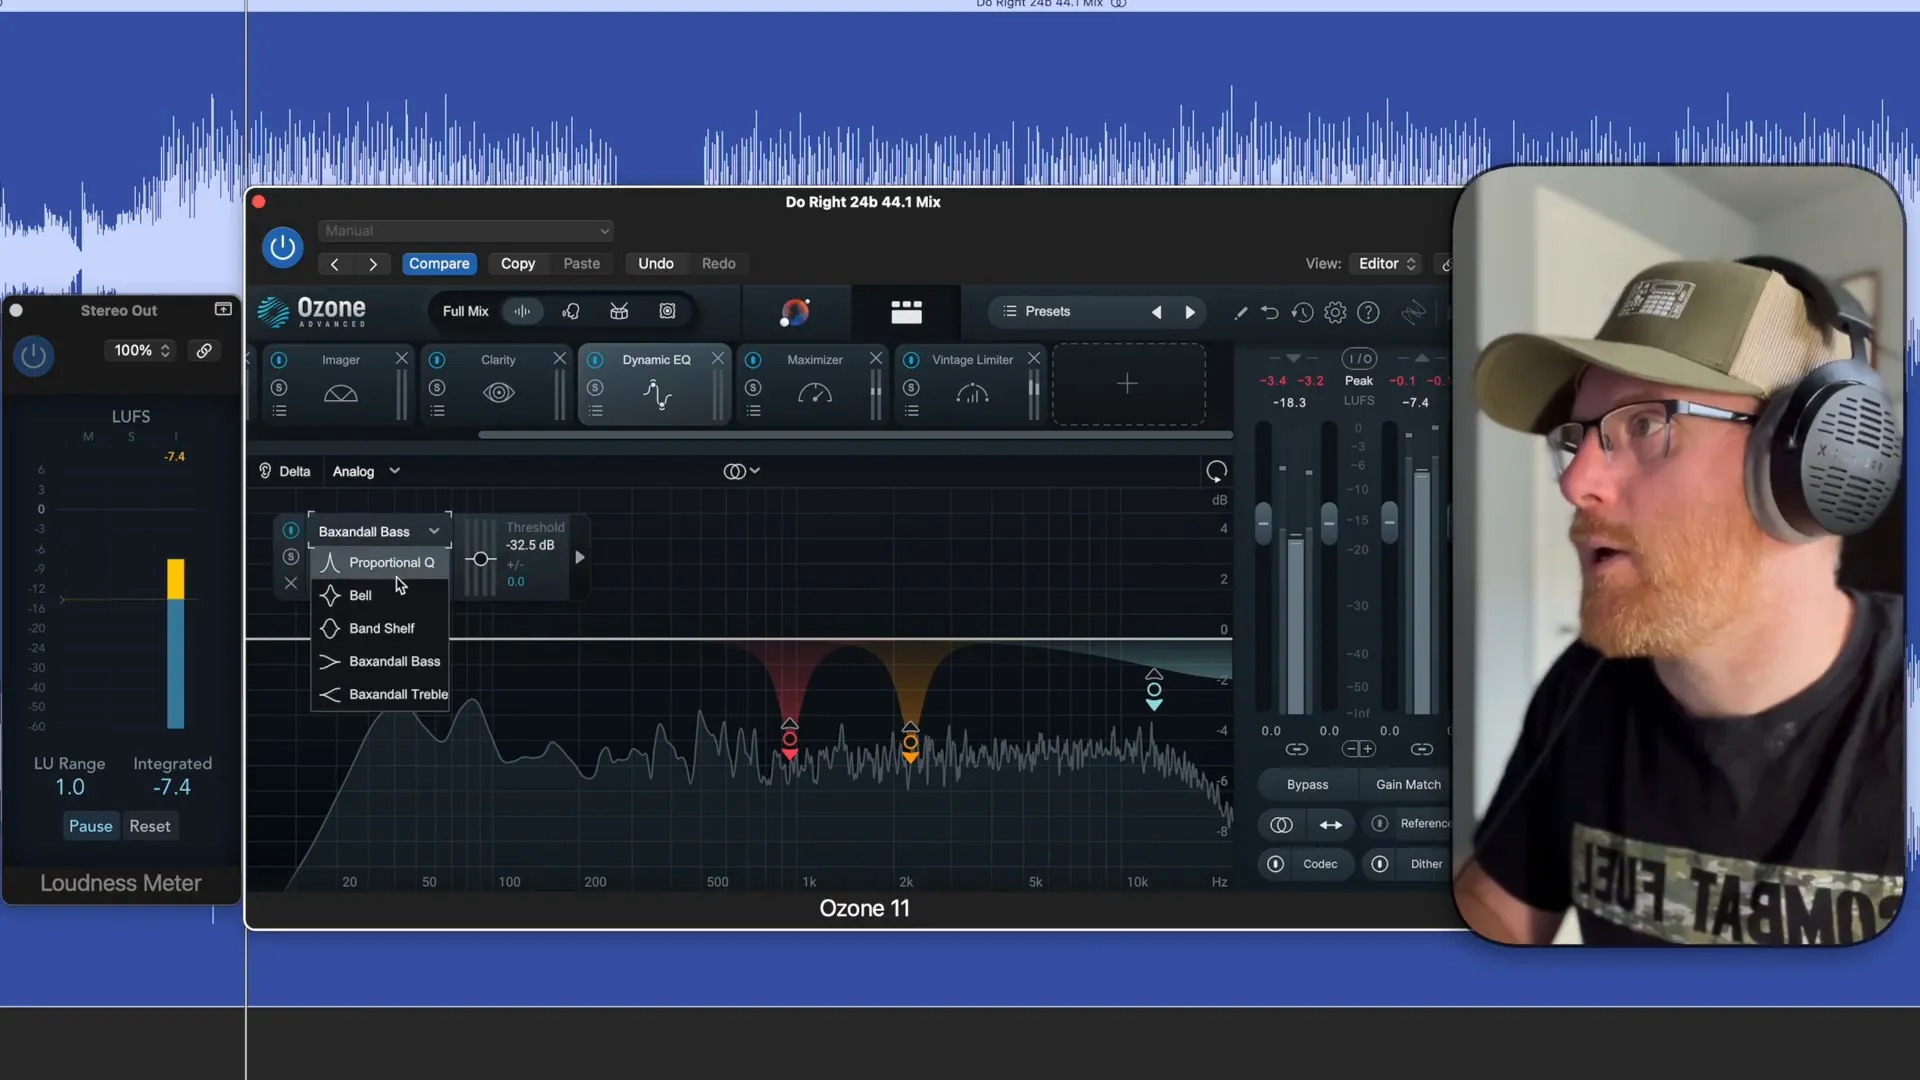Choose Baxandall Treble filter shape
The height and width of the screenshot is (1080, 1920).
[380, 695]
